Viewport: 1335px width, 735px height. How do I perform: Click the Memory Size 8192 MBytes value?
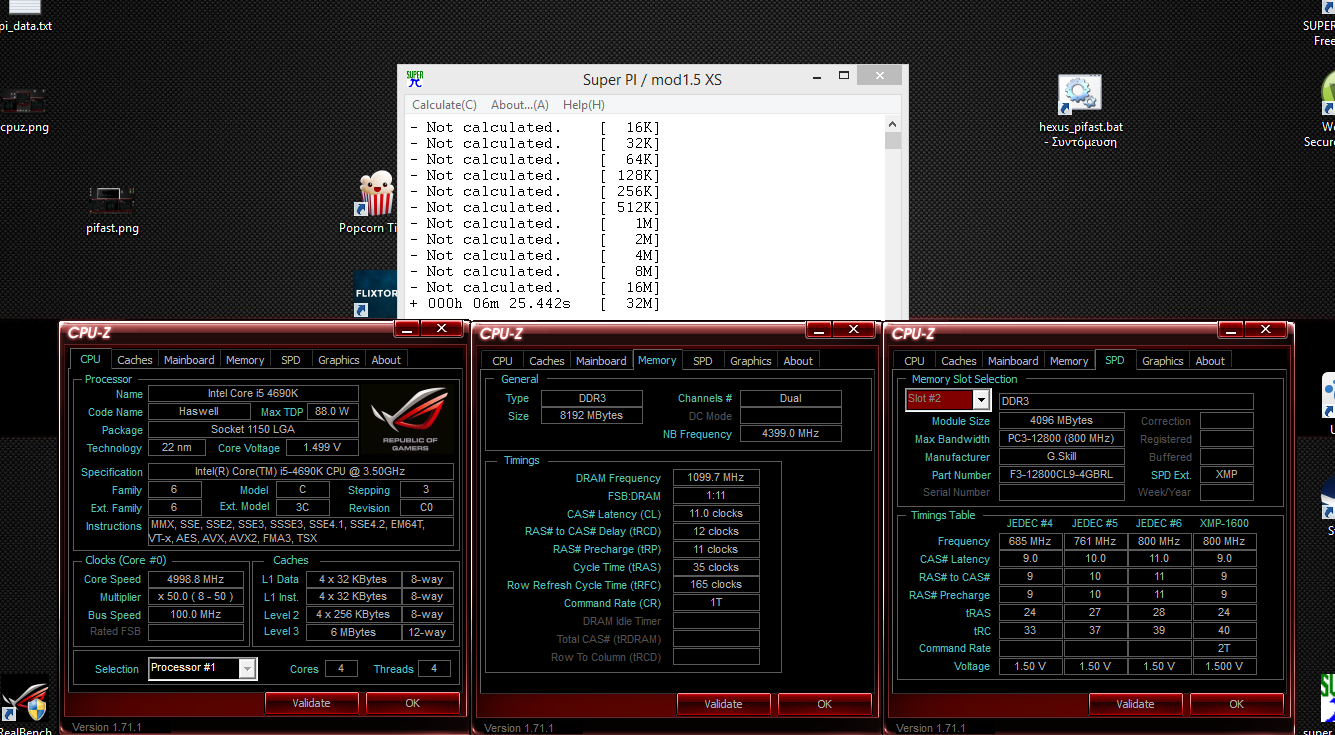coord(592,416)
